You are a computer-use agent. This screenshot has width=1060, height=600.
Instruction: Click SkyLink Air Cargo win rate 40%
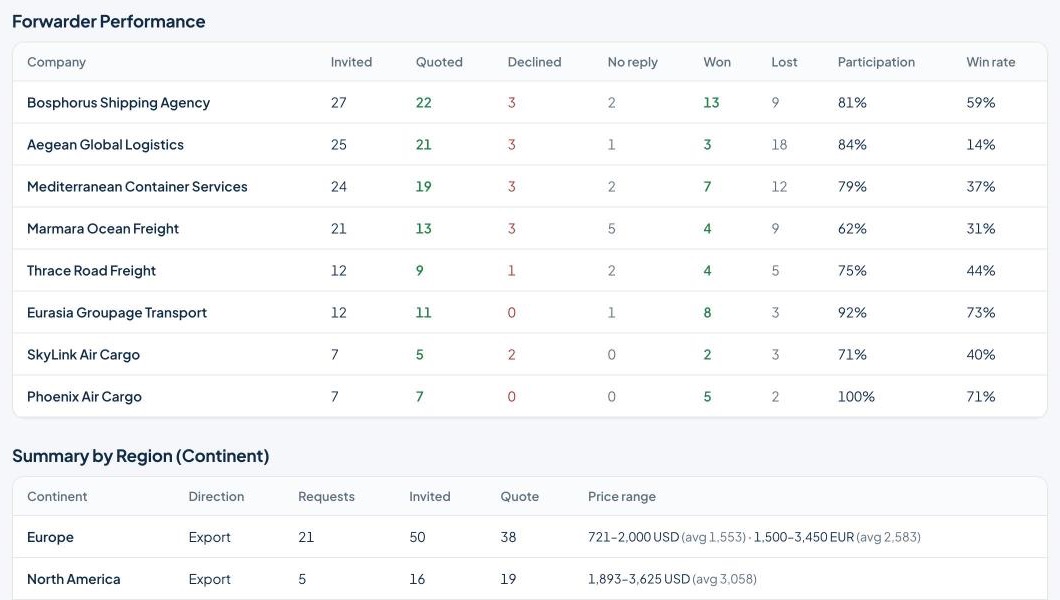click(x=980, y=355)
